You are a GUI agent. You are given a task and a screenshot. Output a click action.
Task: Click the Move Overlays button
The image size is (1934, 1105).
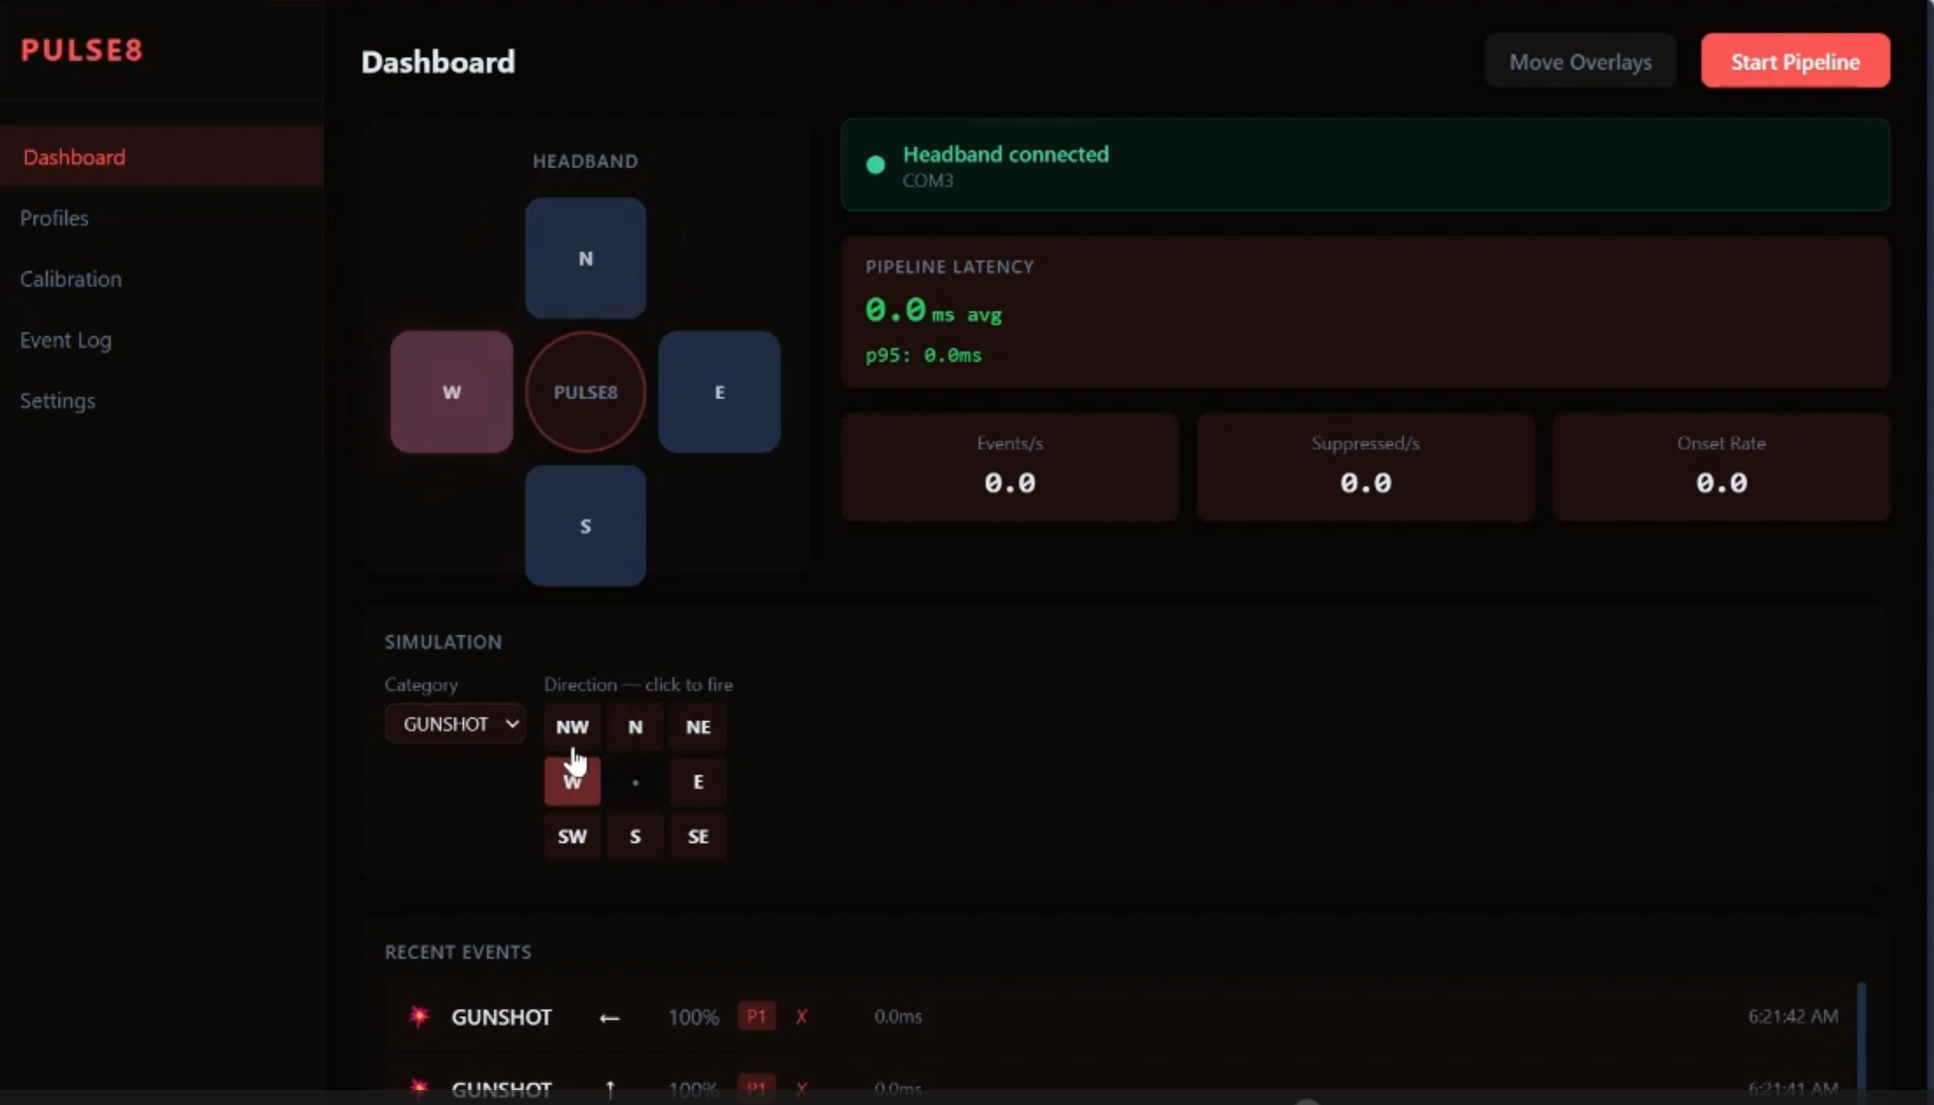tap(1580, 62)
